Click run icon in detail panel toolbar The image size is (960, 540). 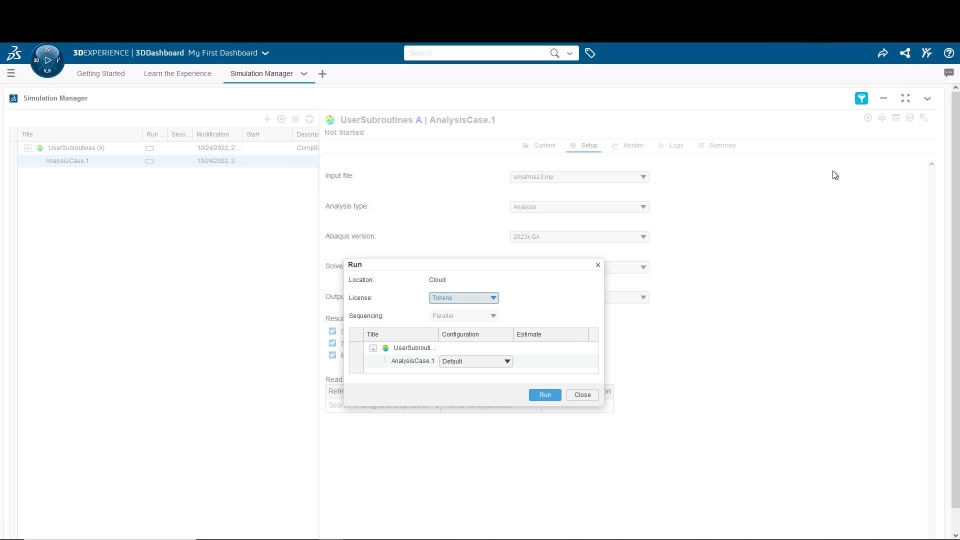pyautogui.click(x=868, y=118)
